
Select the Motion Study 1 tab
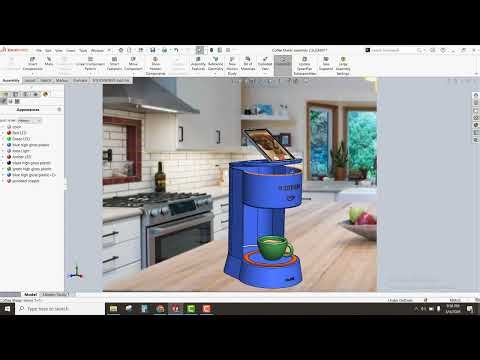click(56, 295)
